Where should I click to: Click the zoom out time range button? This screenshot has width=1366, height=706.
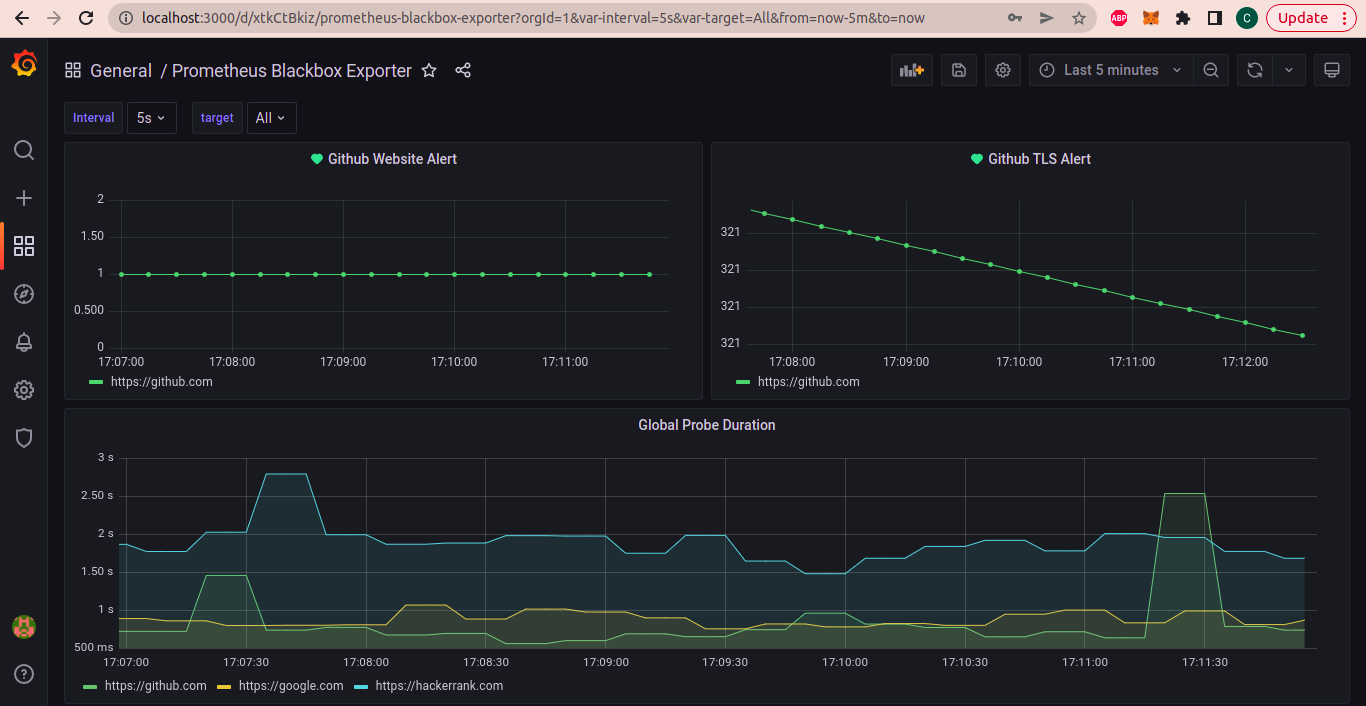coord(1211,70)
